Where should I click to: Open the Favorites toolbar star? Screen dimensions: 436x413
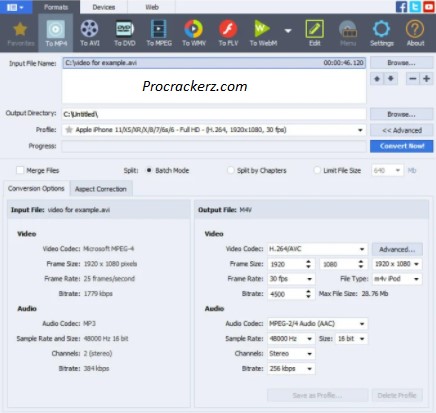(20, 33)
